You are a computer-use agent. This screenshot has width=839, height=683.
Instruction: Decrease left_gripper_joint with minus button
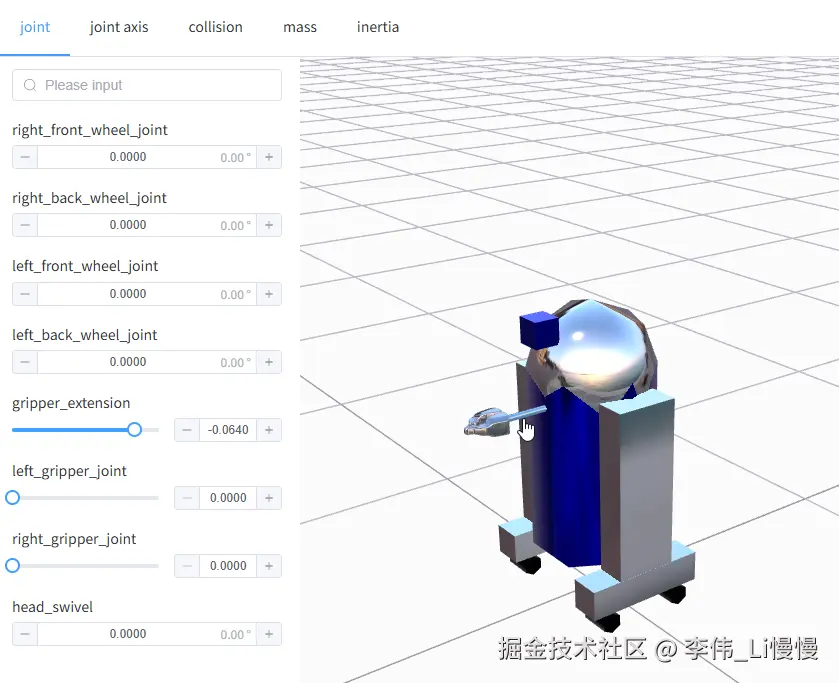[187, 498]
